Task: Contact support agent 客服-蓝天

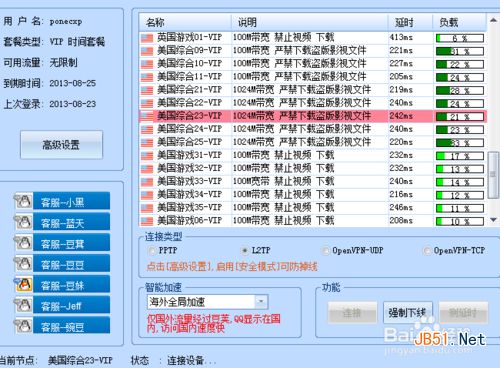Action: [x=71, y=222]
